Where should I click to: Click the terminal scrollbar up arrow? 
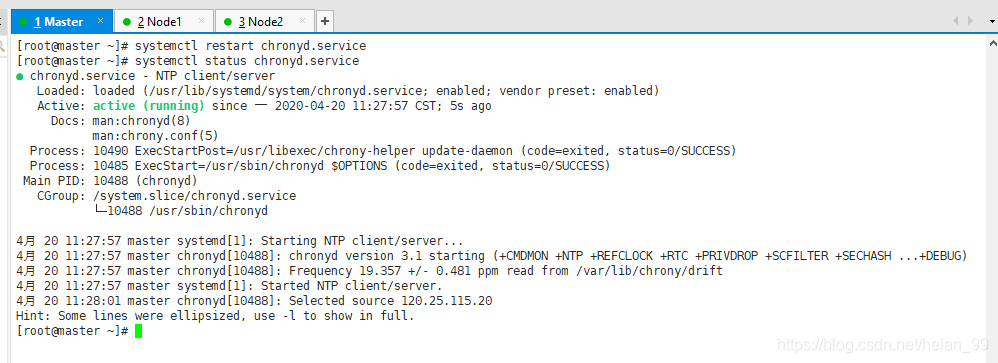pos(992,42)
